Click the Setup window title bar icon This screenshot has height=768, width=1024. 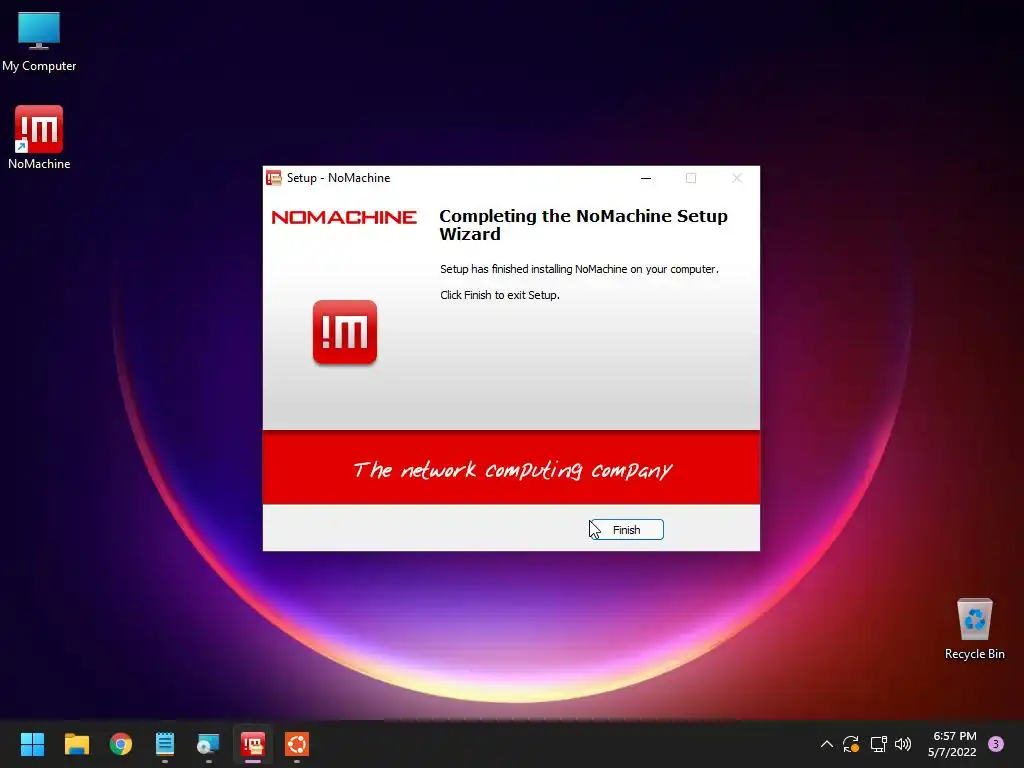click(x=274, y=178)
